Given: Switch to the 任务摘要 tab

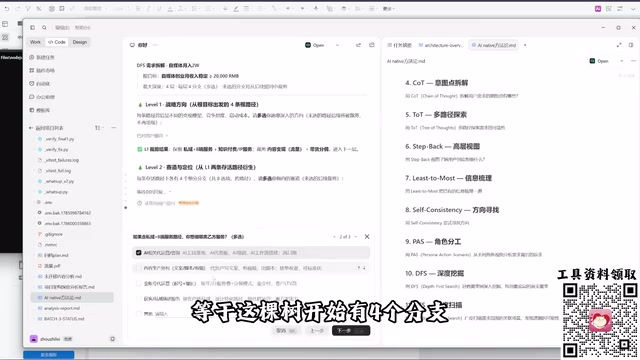Looking at the screenshot, I should (400, 45).
